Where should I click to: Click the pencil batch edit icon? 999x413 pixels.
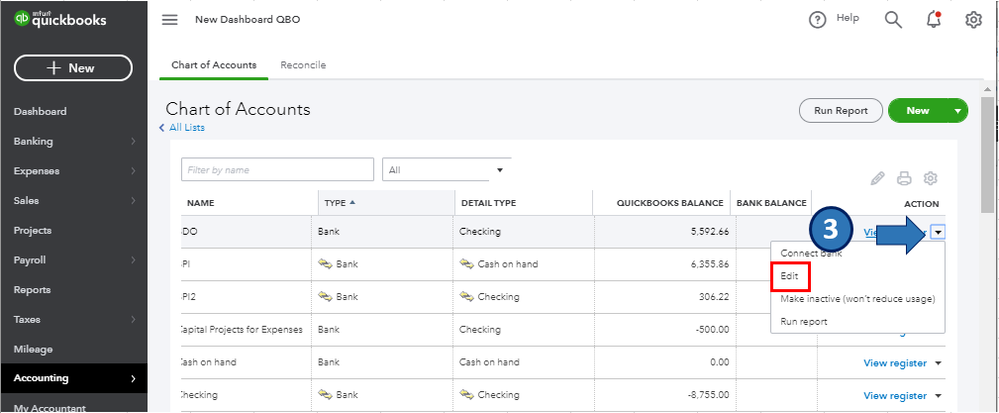click(878, 178)
